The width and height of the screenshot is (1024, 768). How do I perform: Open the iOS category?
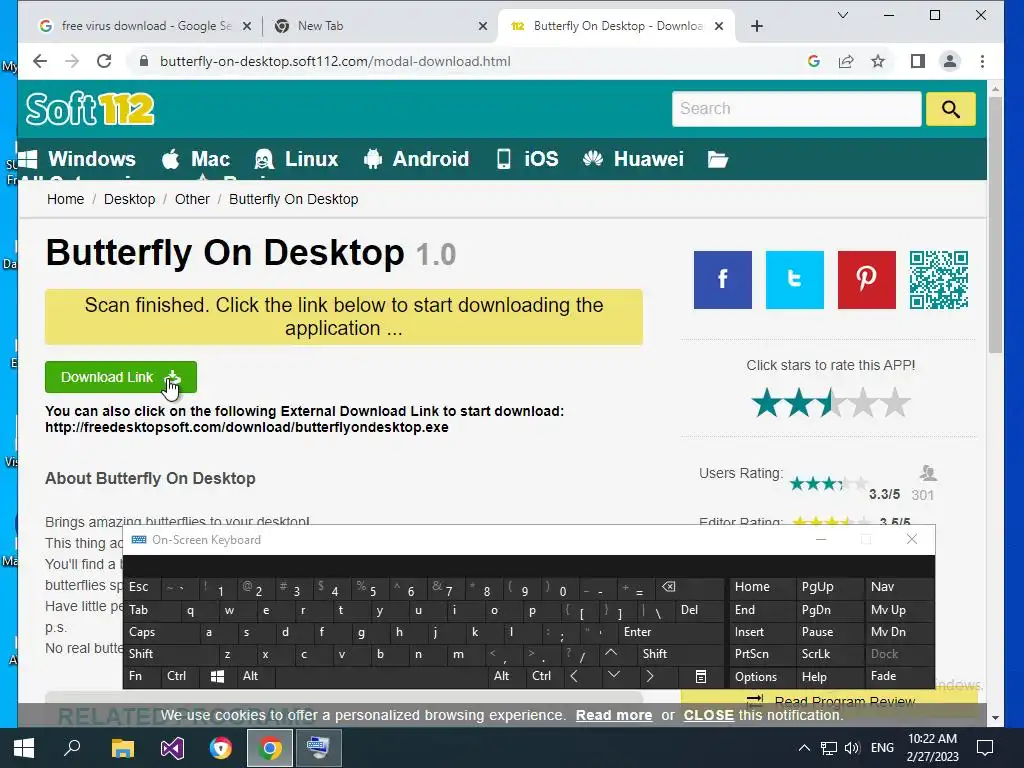tap(528, 159)
